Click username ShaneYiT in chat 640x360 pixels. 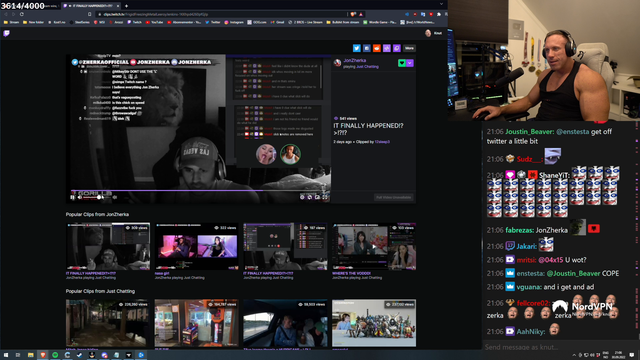click(x=554, y=175)
